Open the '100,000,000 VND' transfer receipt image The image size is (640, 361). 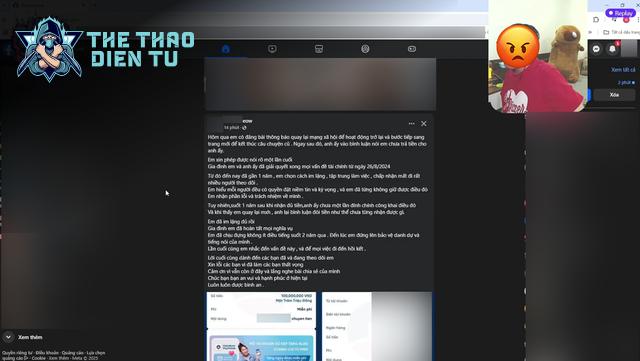click(261, 326)
